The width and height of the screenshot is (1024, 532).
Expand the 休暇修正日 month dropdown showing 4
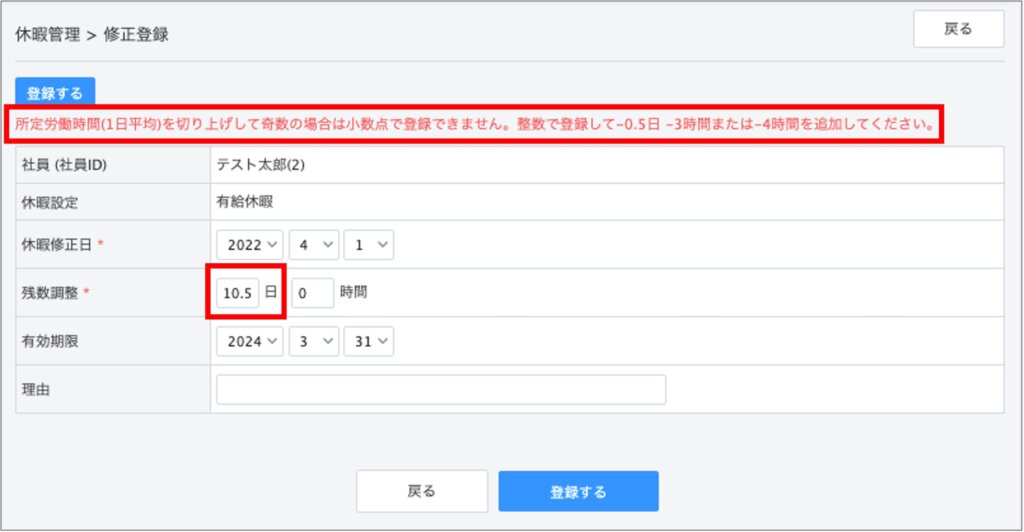pyautogui.click(x=313, y=245)
